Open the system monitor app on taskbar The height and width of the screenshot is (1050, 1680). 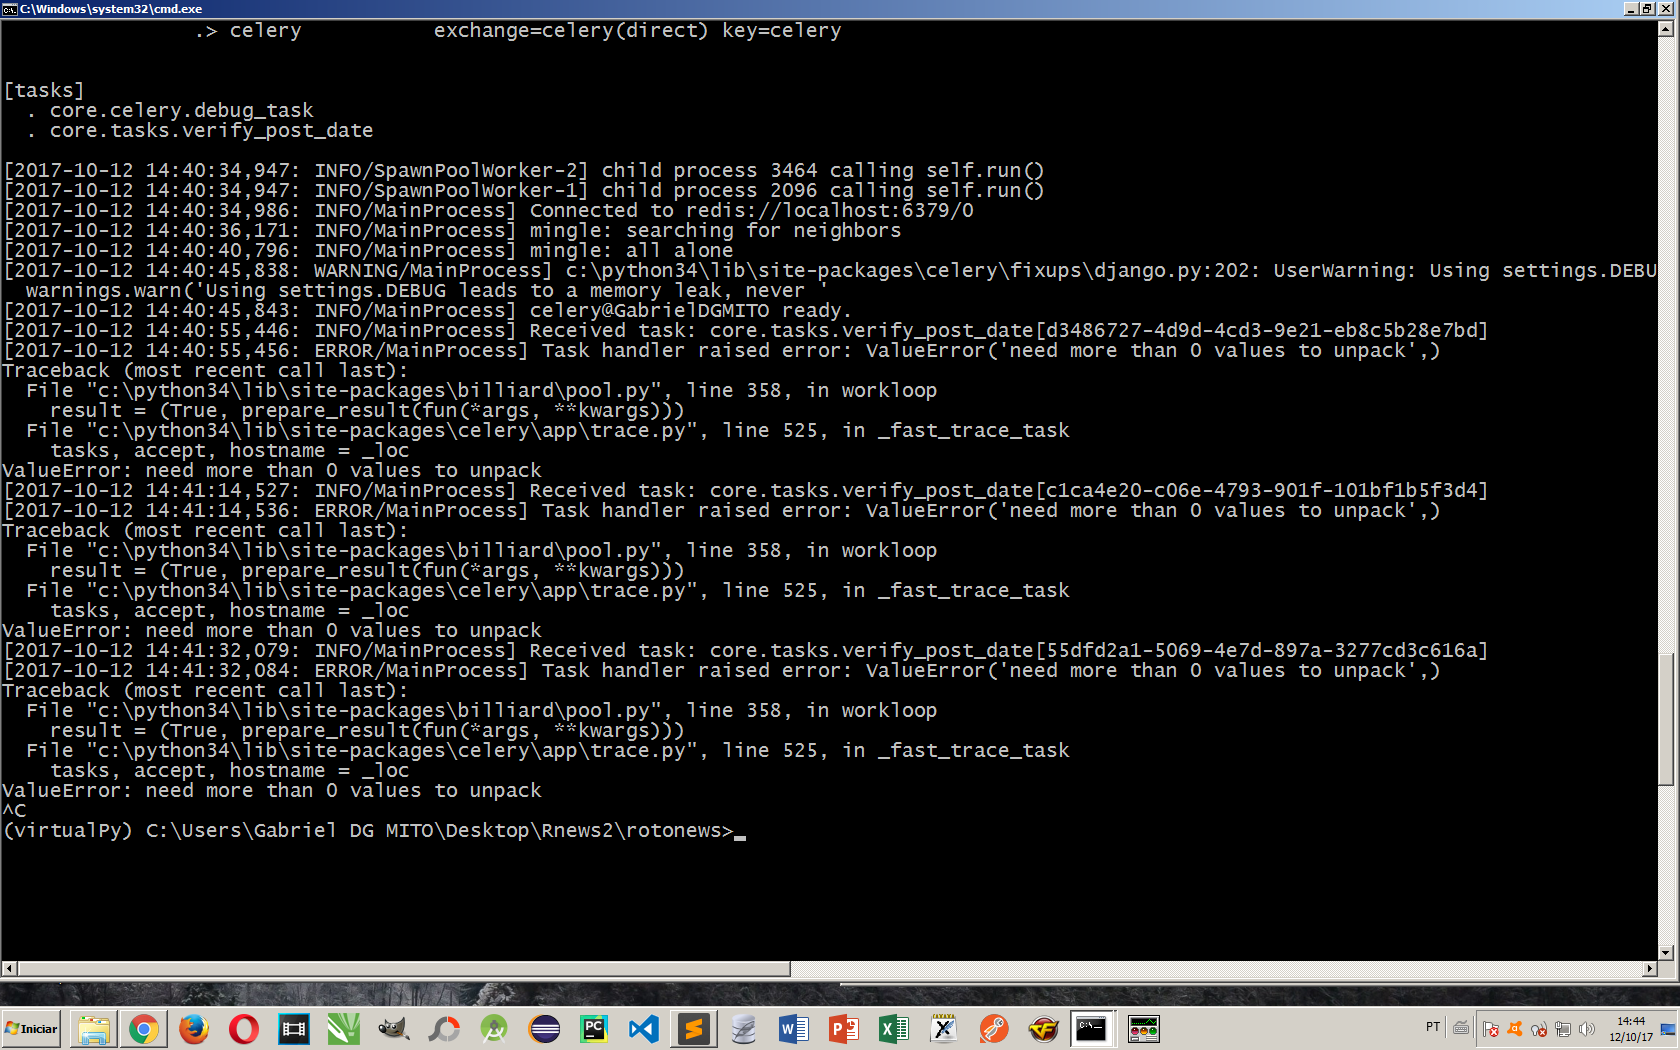(x=1143, y=1029)
